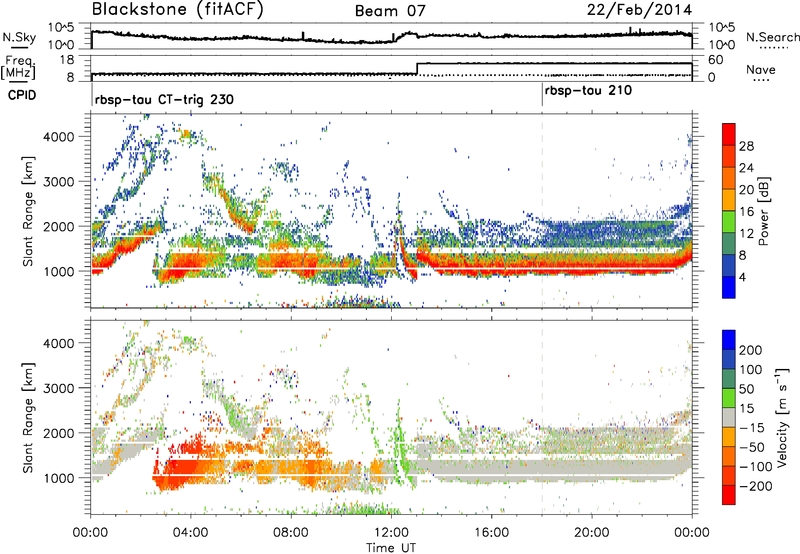The width and height of the screenshot is (800, 554).
Task: Click the '08:00' time axis label
Action: click(291, 533)
